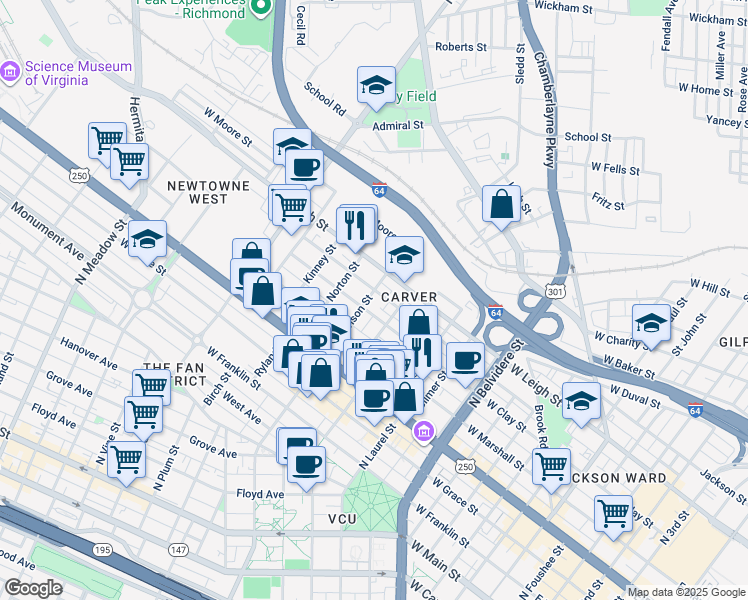Select the purple museum pin near N Laurel St
The image size is (748, 600).
coord(424,432)
